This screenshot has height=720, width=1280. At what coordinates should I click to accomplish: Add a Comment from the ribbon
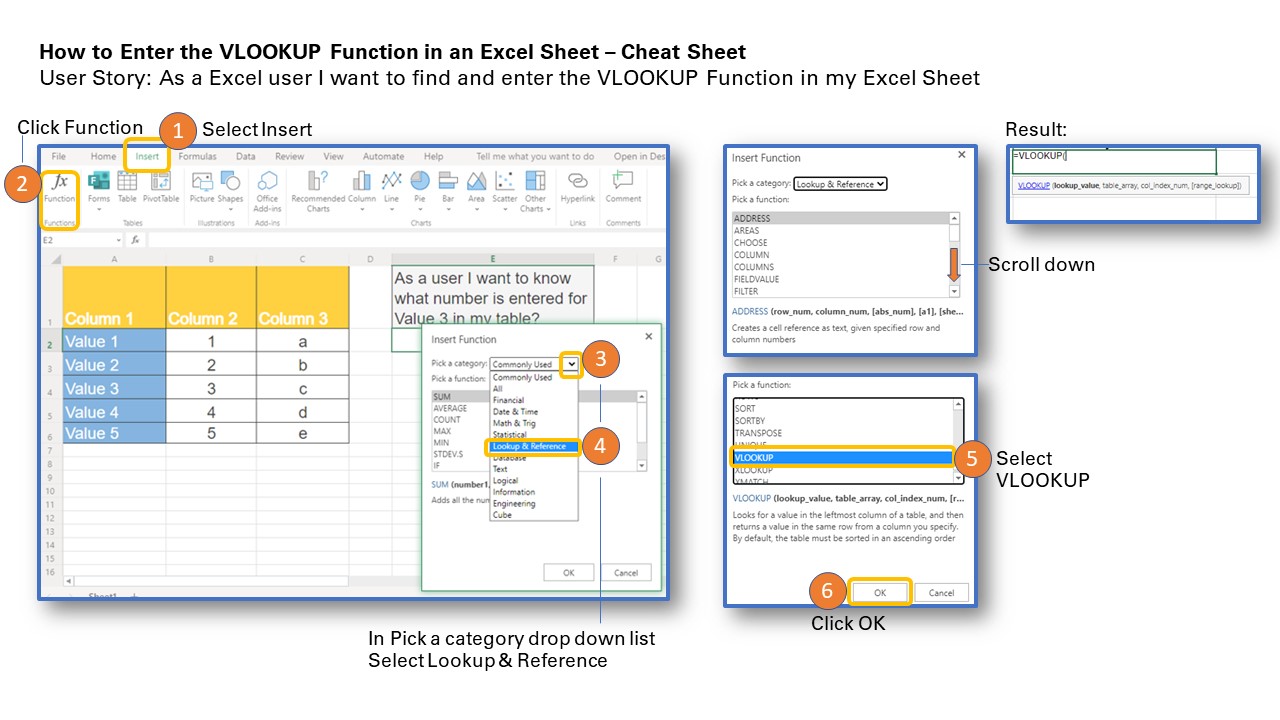tap(623, 187)
